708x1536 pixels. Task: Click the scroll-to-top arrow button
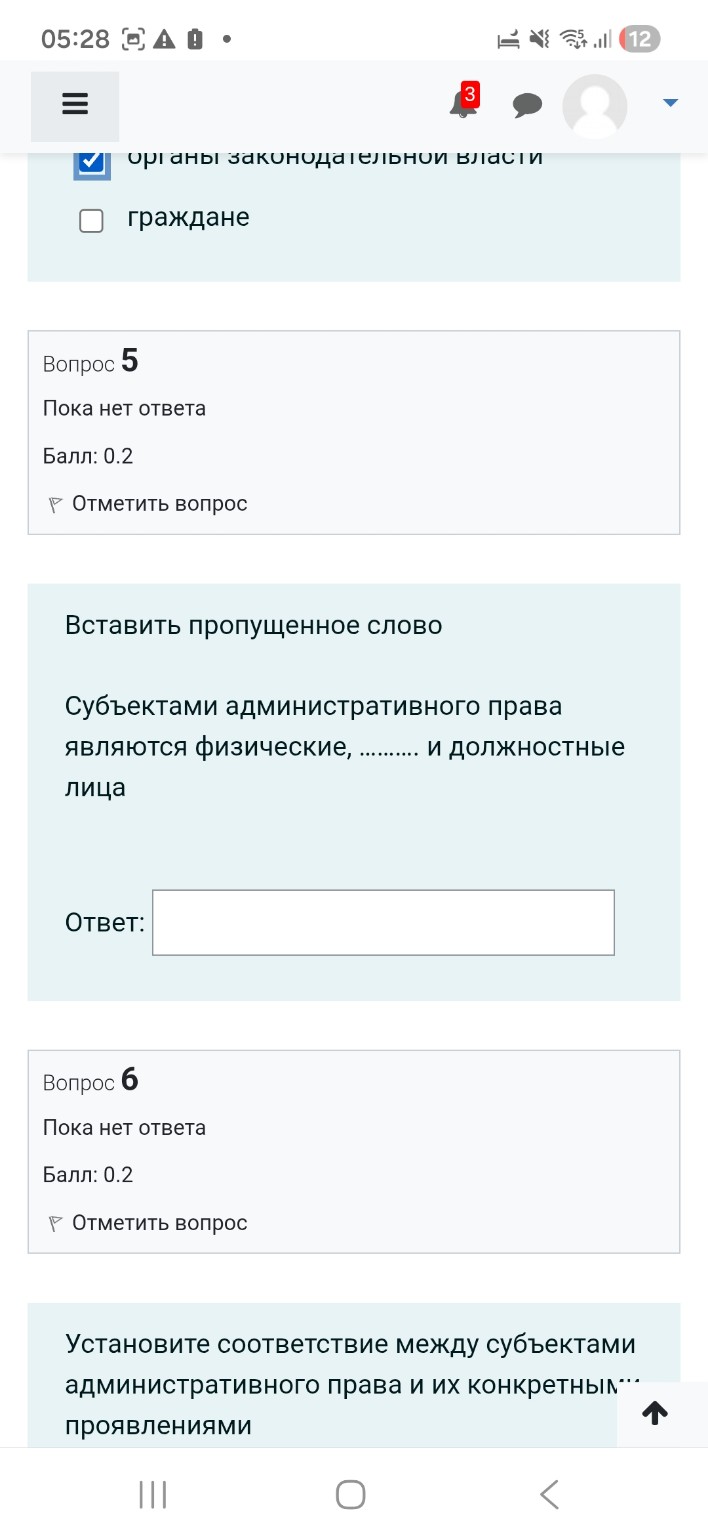tap(654, 1413)
